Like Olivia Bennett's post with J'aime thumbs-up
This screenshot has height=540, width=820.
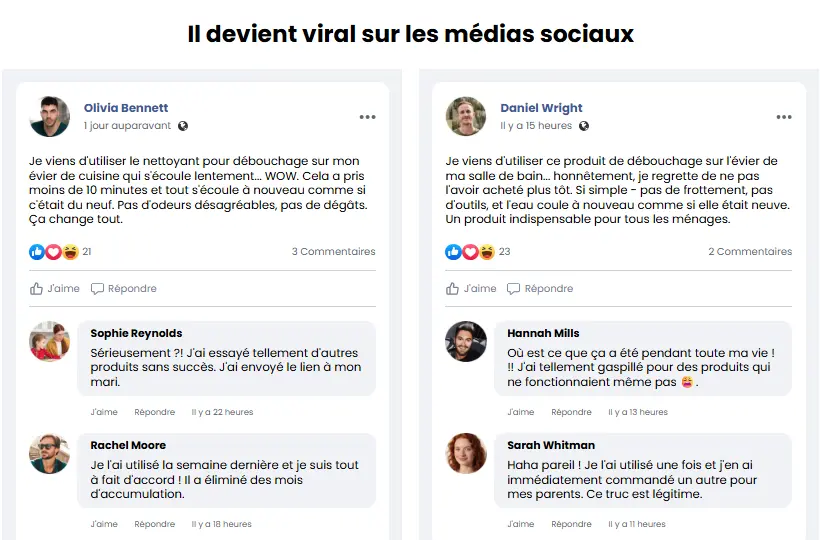55,289
